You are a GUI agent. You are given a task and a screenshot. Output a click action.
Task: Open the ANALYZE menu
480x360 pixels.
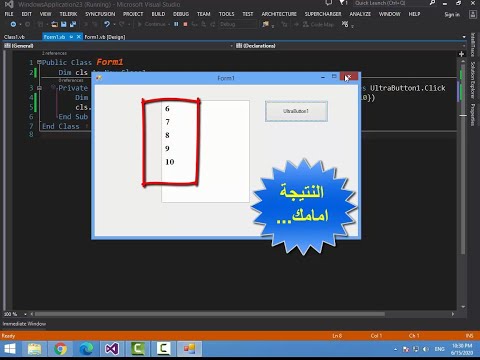click(360, 14)
